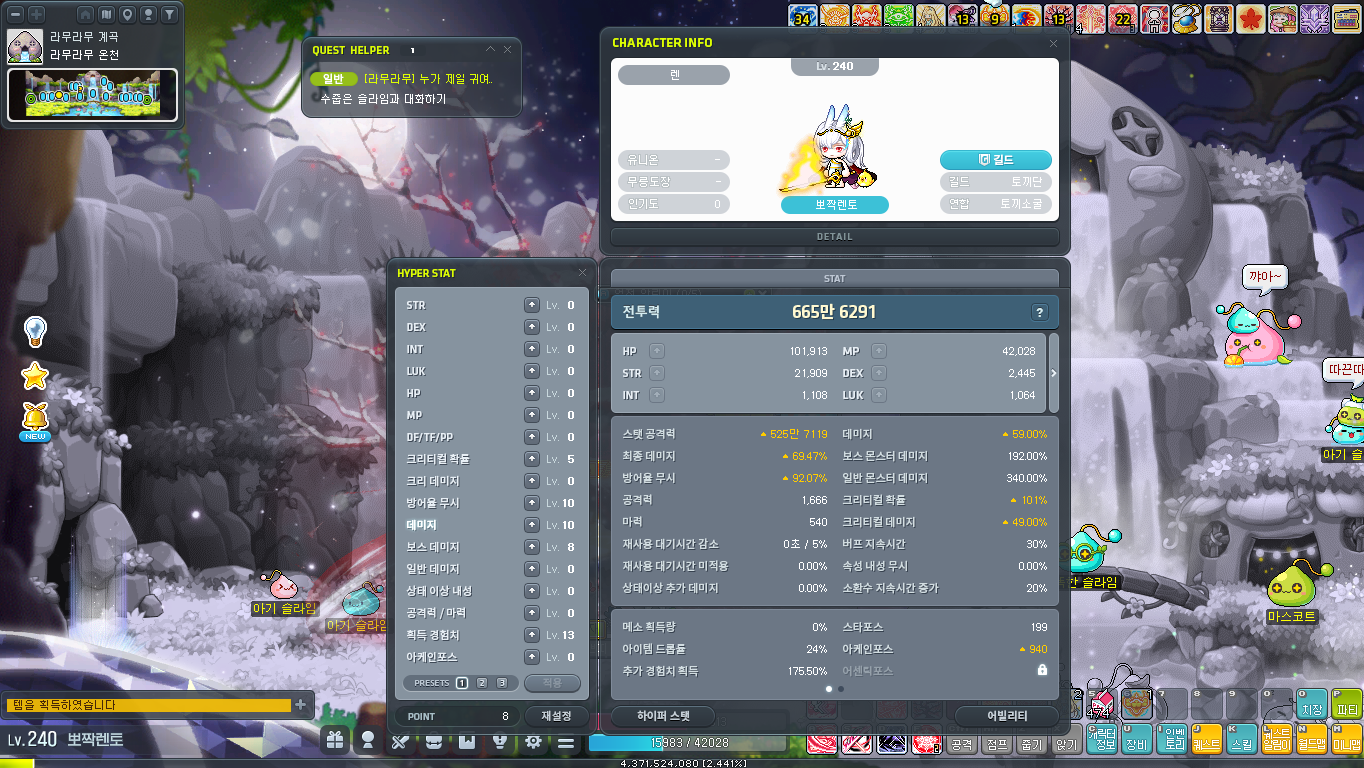The height and width of the screenshot is (768, 1364).
Task: Click the red maple leaf buff icon
Action: click(x=1250, y=17)
